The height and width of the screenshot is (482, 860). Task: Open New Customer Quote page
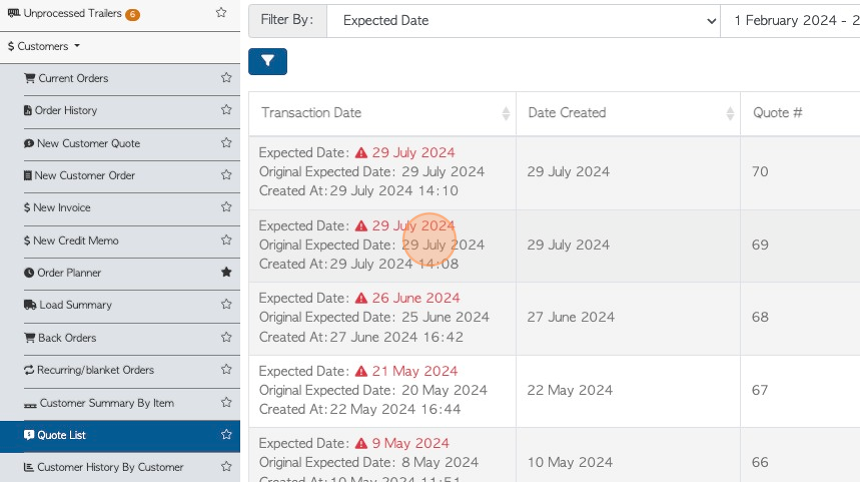[82, 143]
